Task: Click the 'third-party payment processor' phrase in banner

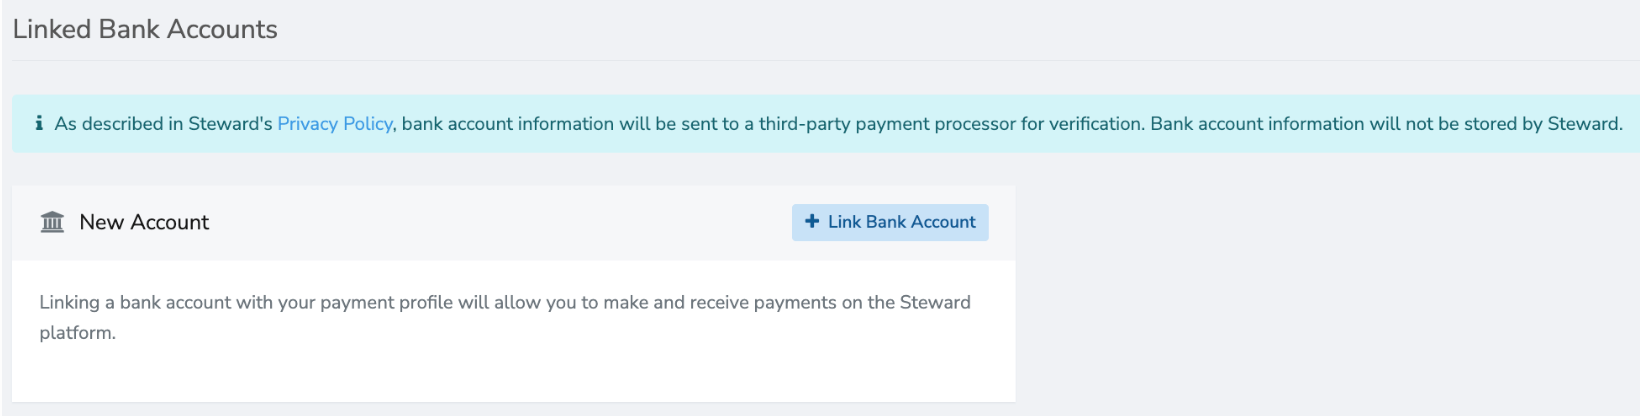Action: (x=886, y=124)
